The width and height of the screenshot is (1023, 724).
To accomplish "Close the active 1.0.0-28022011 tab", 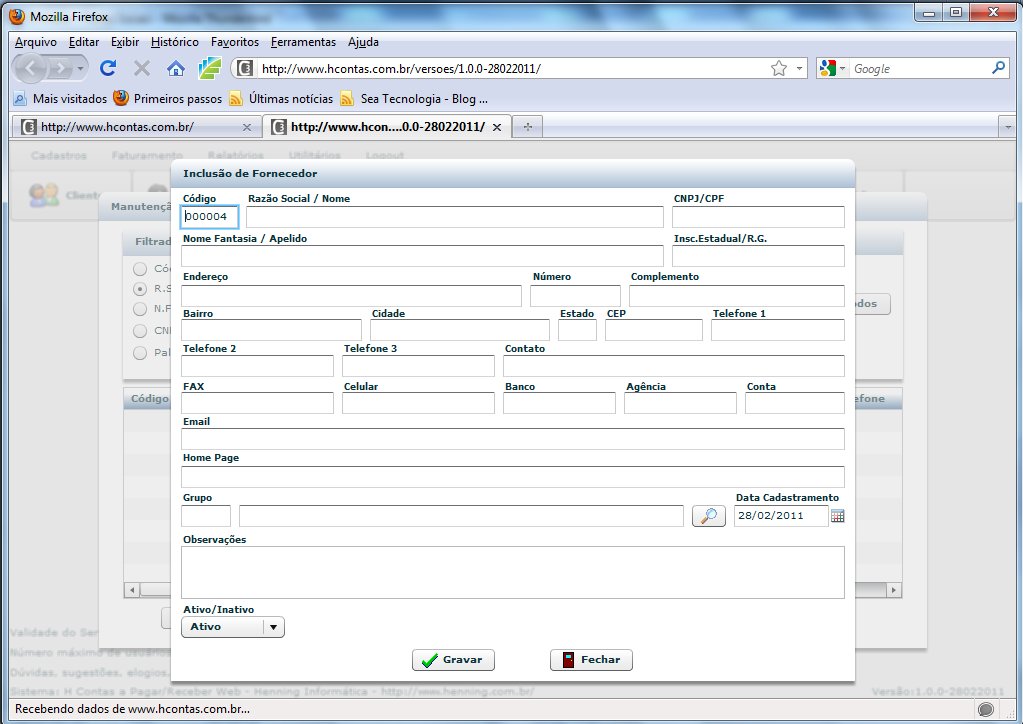I will click(x=496, y=127).
